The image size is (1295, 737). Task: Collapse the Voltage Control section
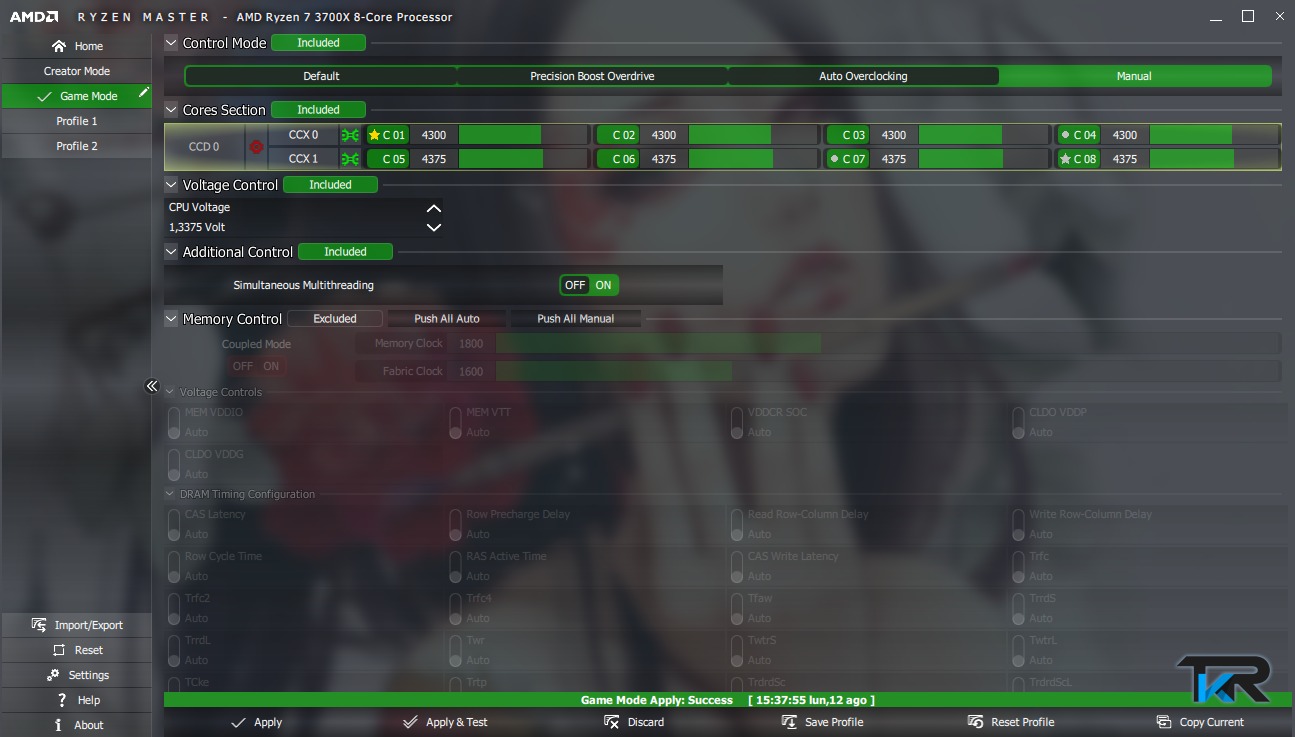[171, 185]
